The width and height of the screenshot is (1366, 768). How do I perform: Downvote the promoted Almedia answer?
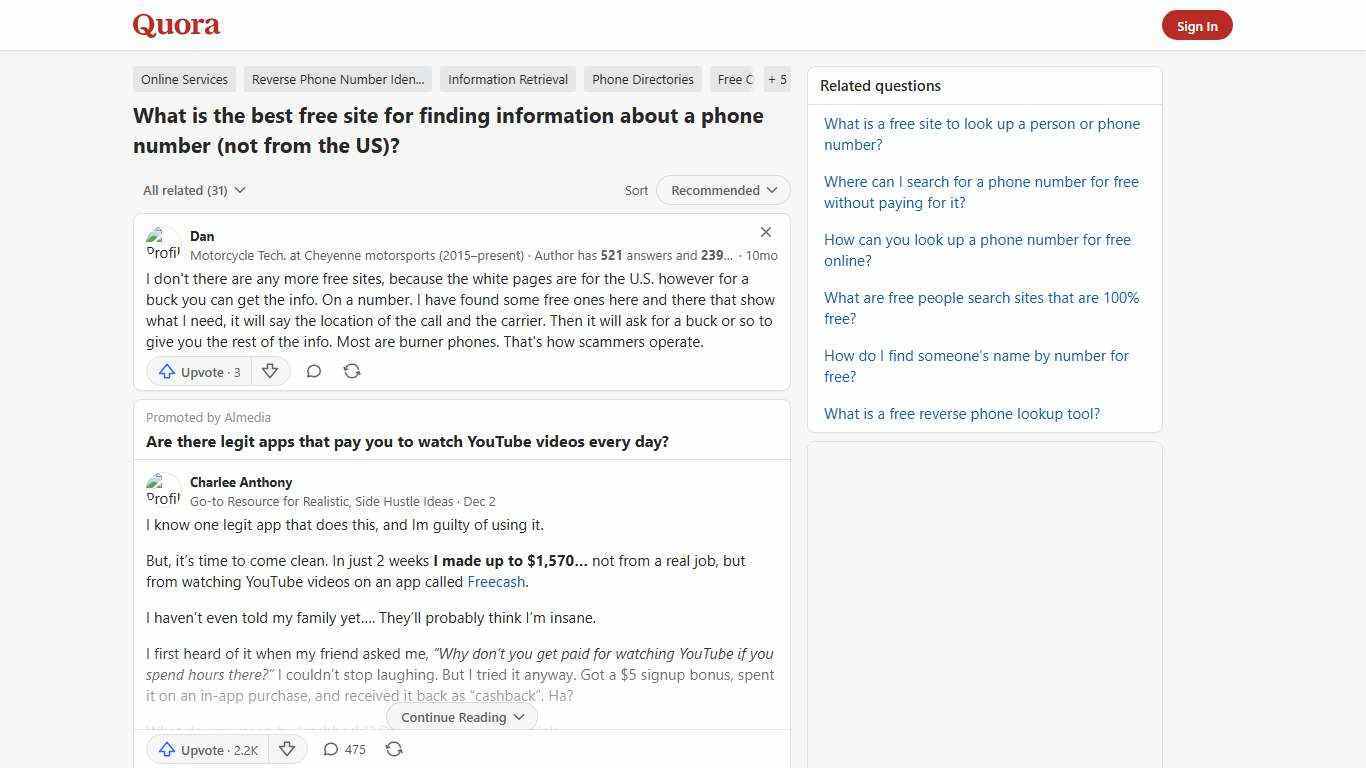click(287, 749)
